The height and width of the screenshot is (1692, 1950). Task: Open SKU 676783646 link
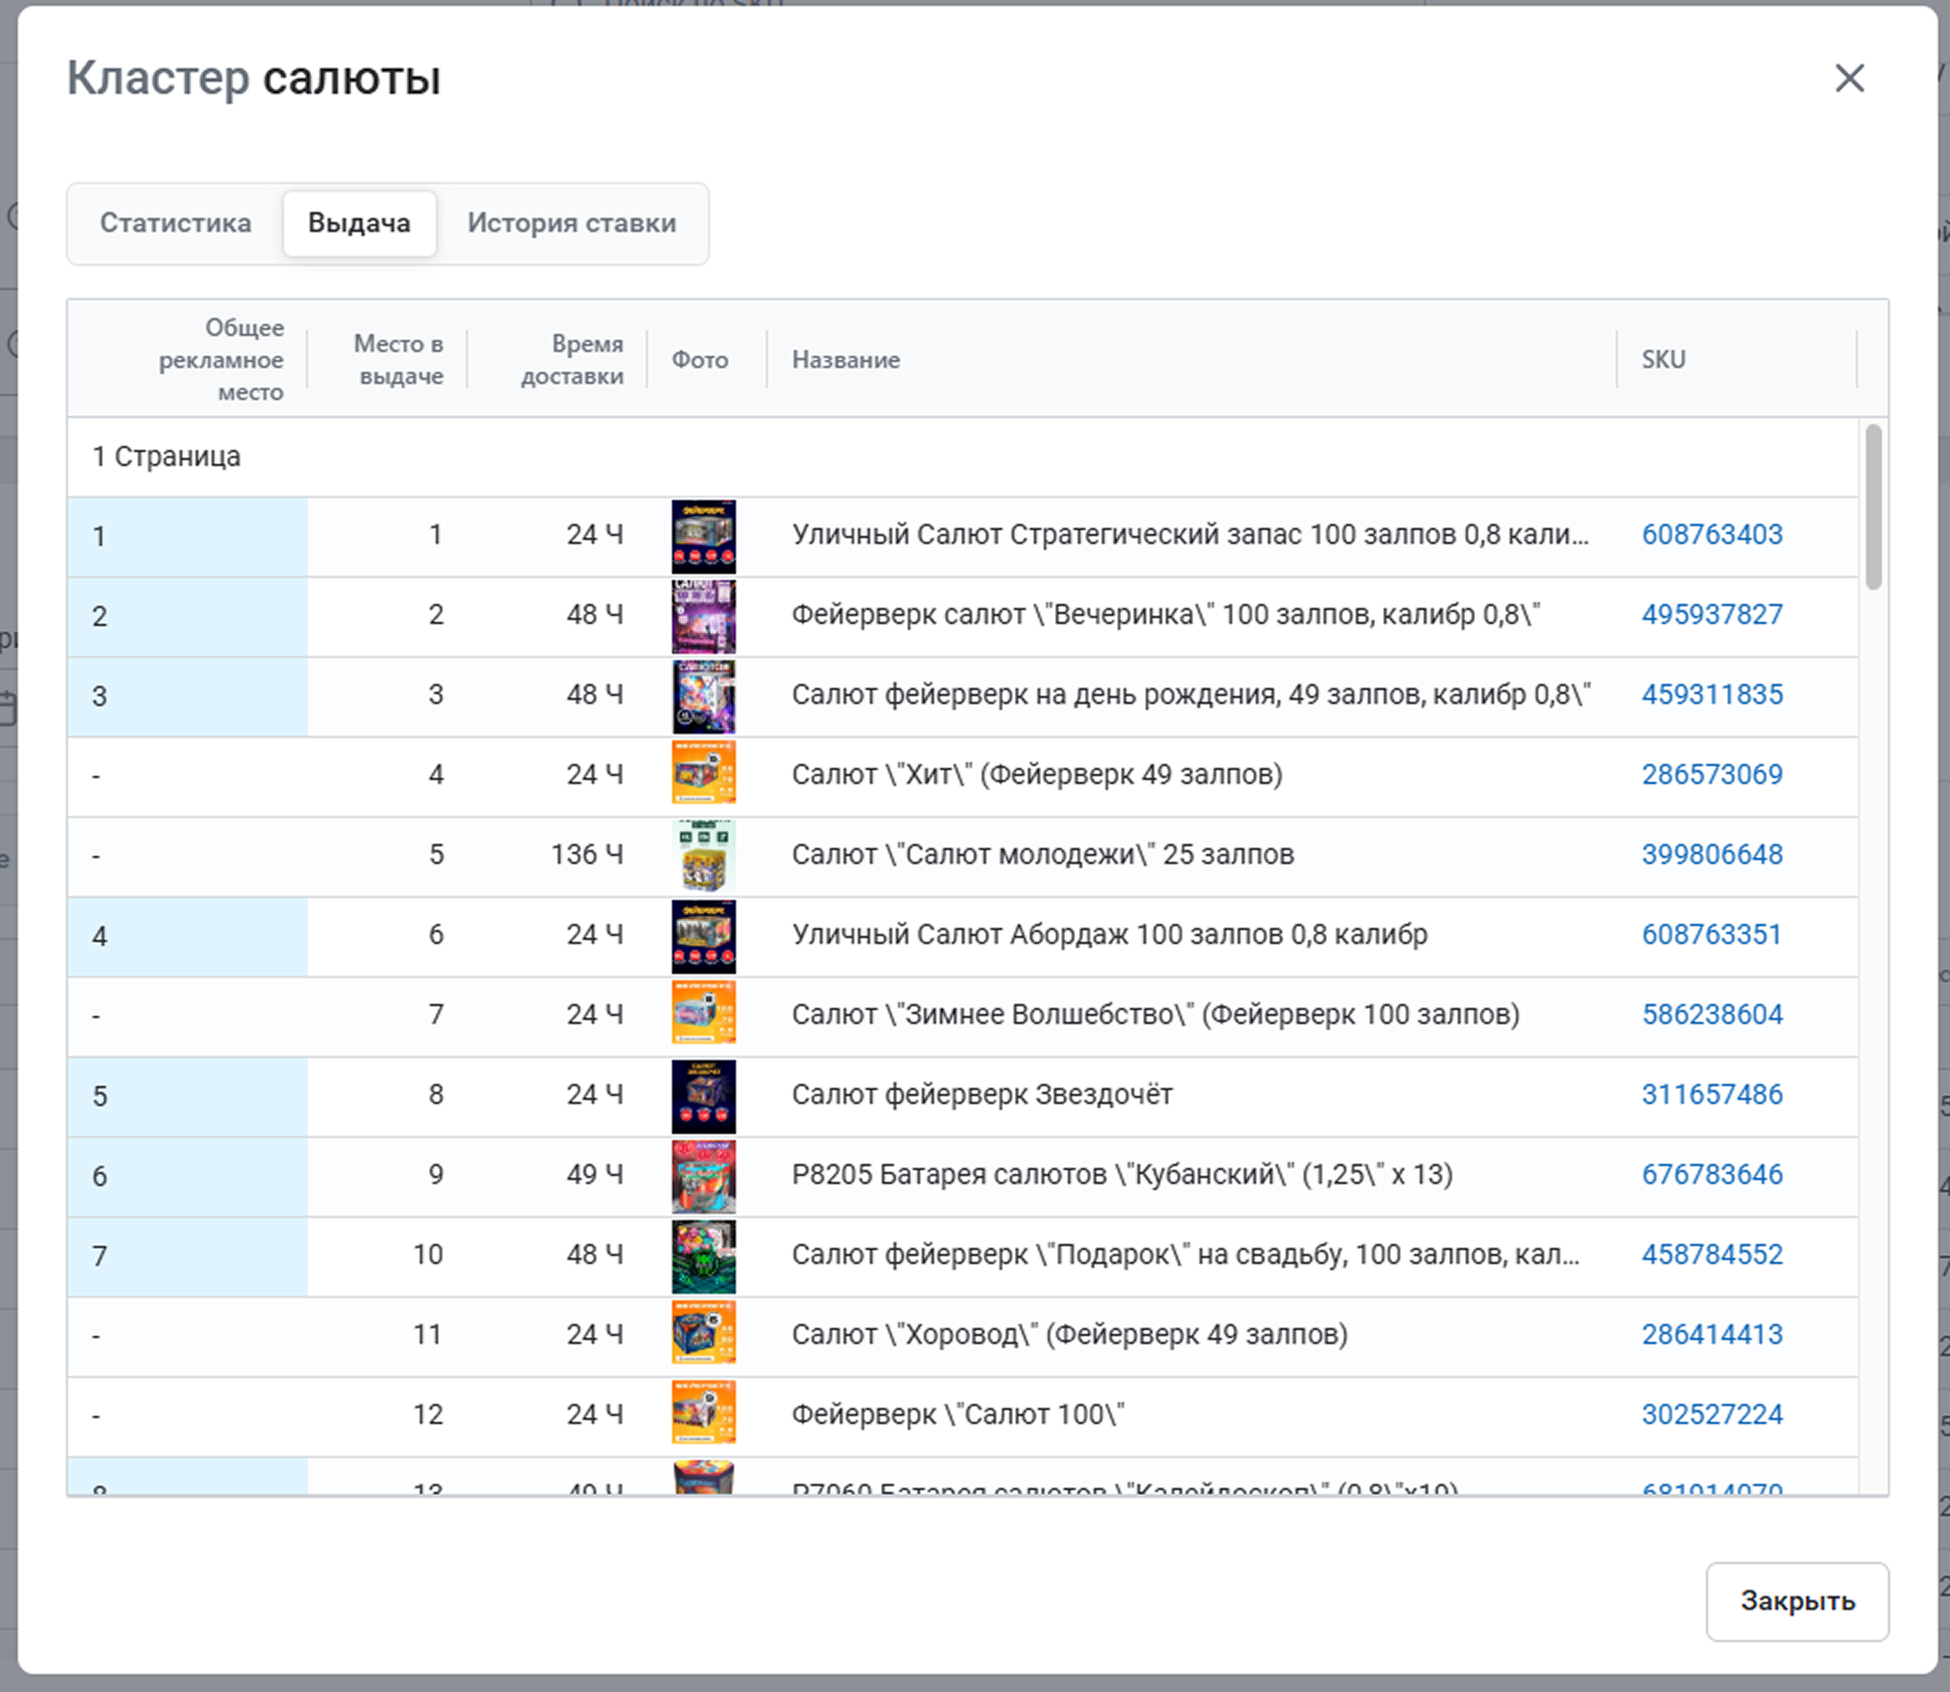1711,1175
